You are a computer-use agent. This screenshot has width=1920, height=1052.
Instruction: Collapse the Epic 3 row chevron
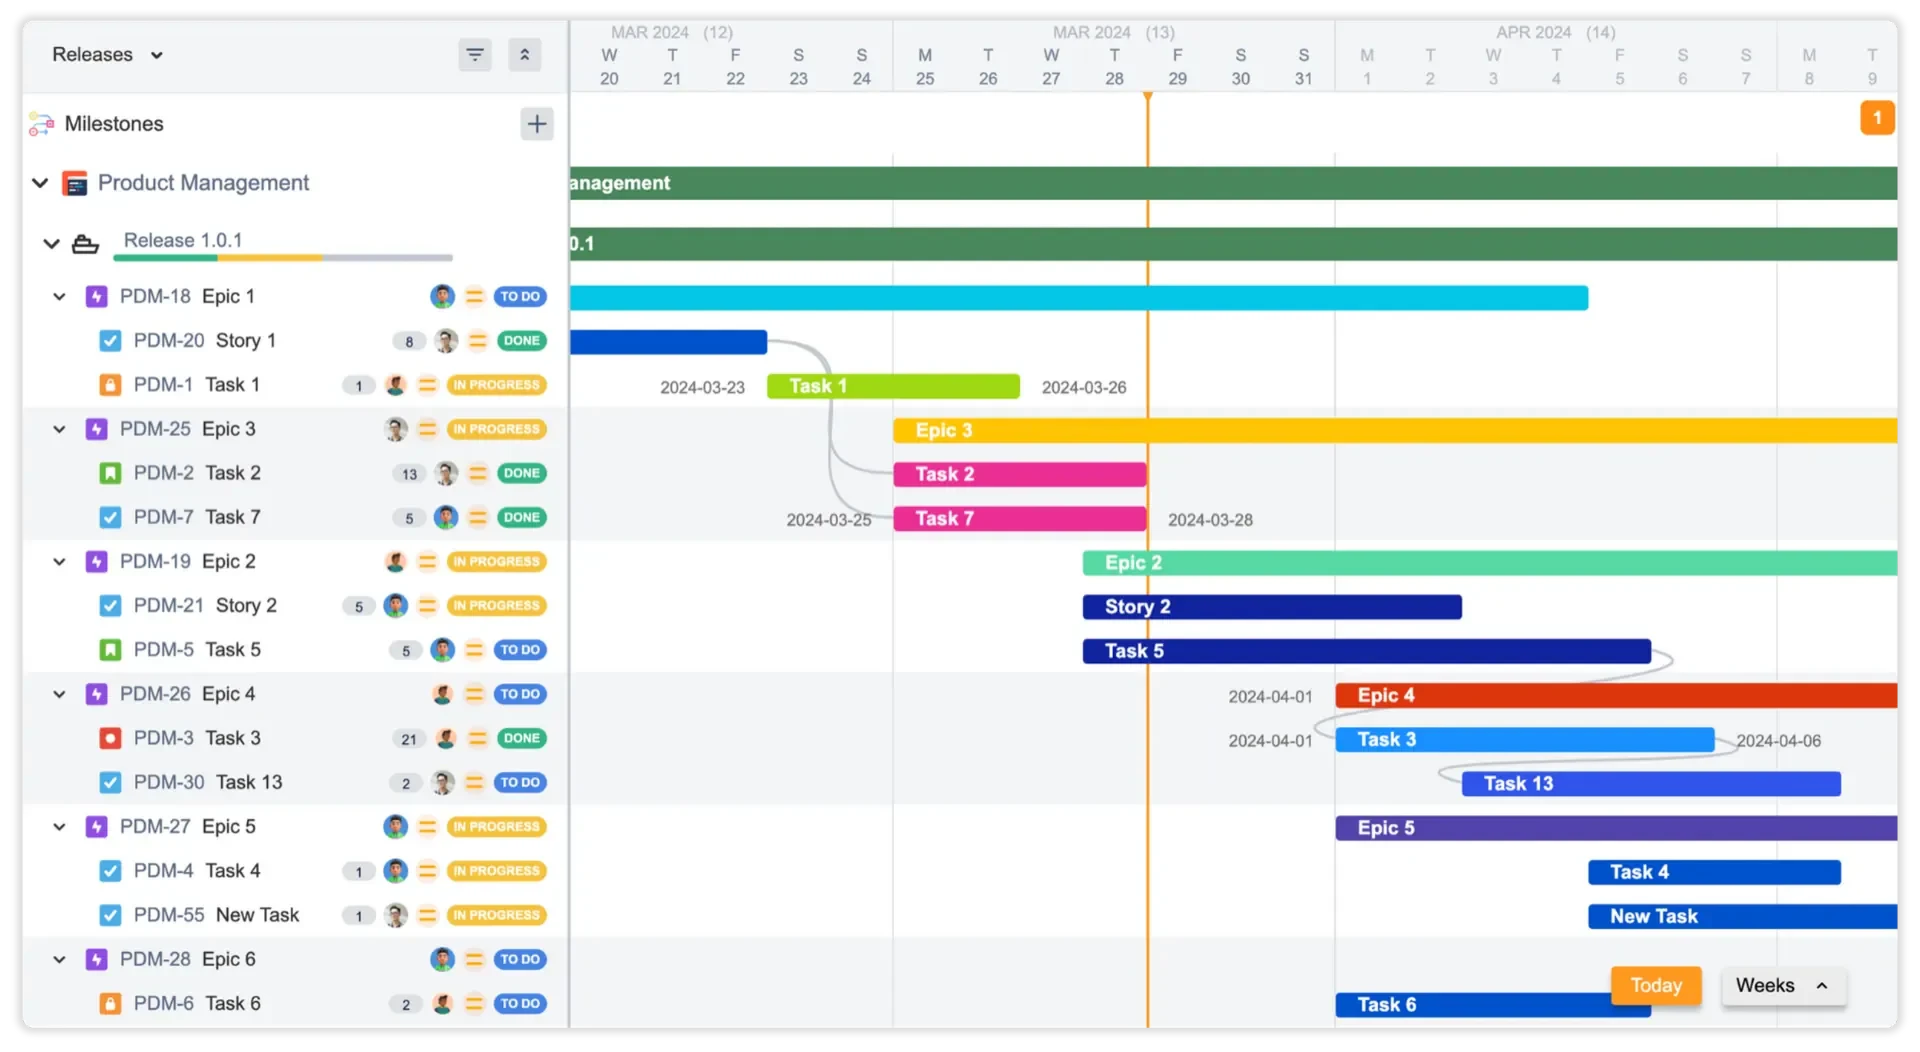point(58,428)
